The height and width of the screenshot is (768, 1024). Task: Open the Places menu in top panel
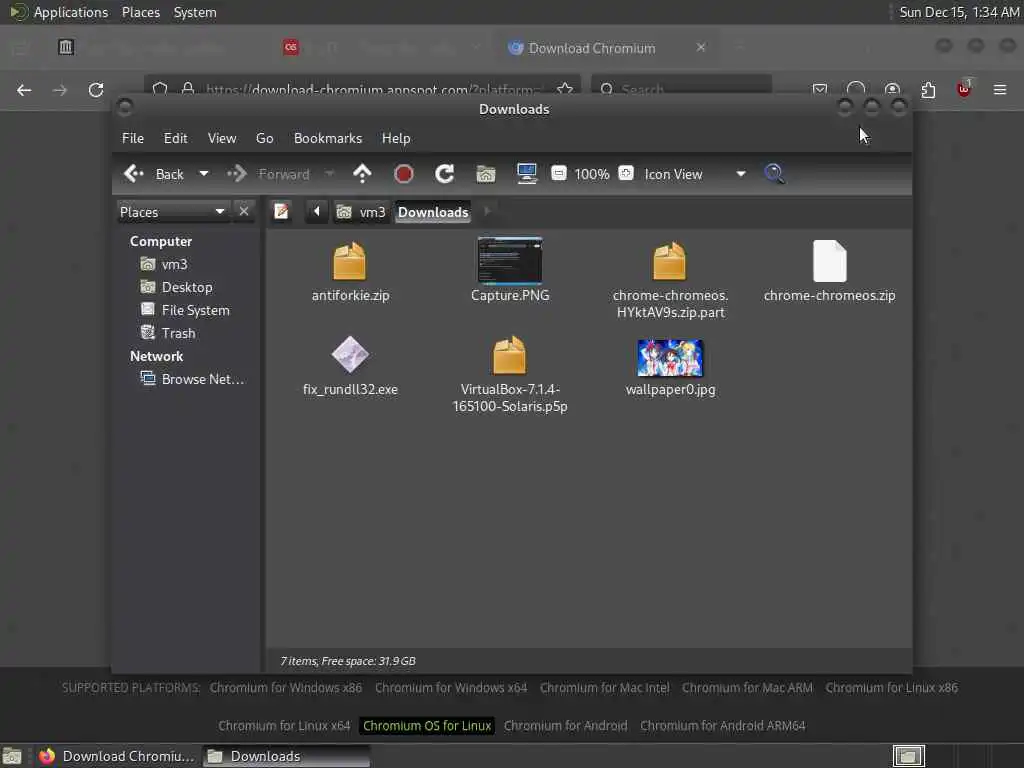pyautogui.click(x=140, y=12)
